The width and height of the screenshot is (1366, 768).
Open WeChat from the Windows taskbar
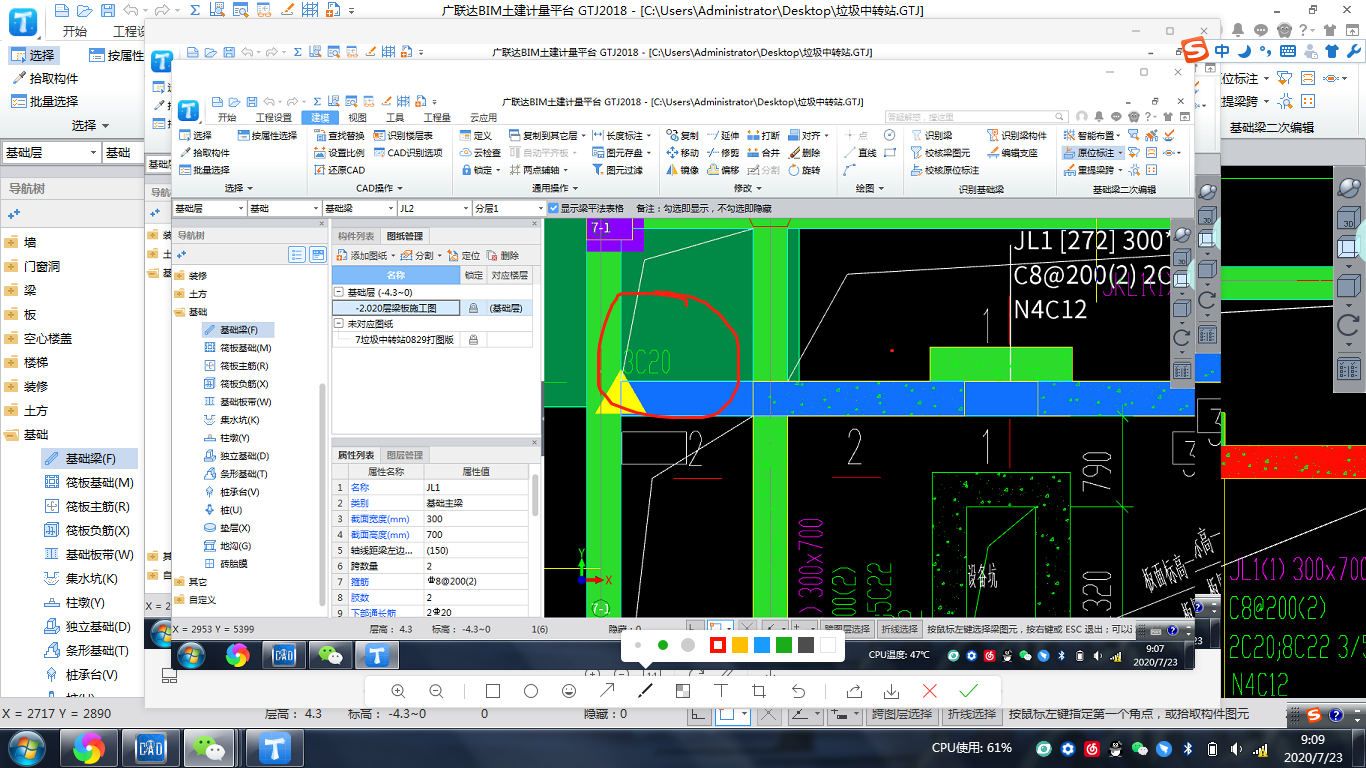pyautogui.click(x=211, y=748)
